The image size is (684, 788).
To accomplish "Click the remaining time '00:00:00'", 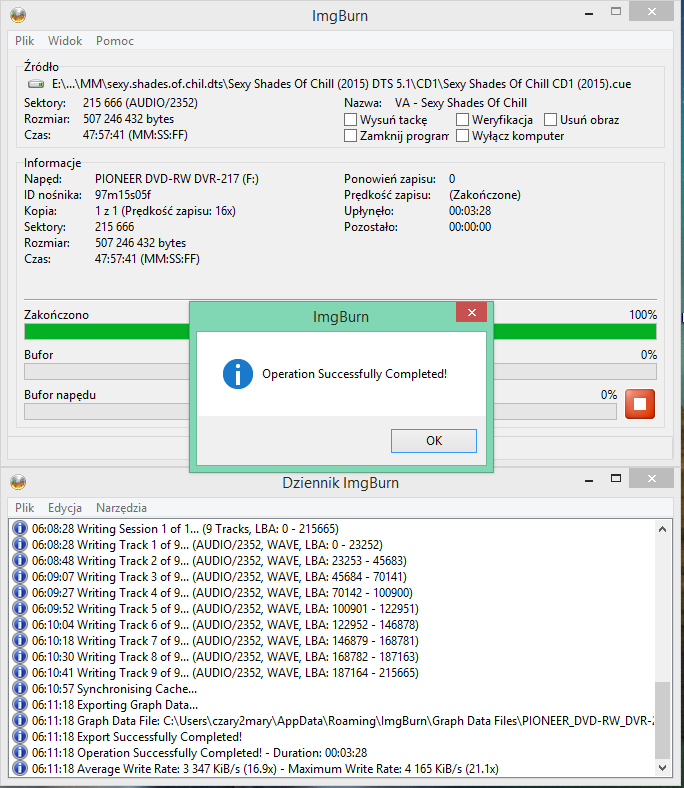I will coord(470,227).
